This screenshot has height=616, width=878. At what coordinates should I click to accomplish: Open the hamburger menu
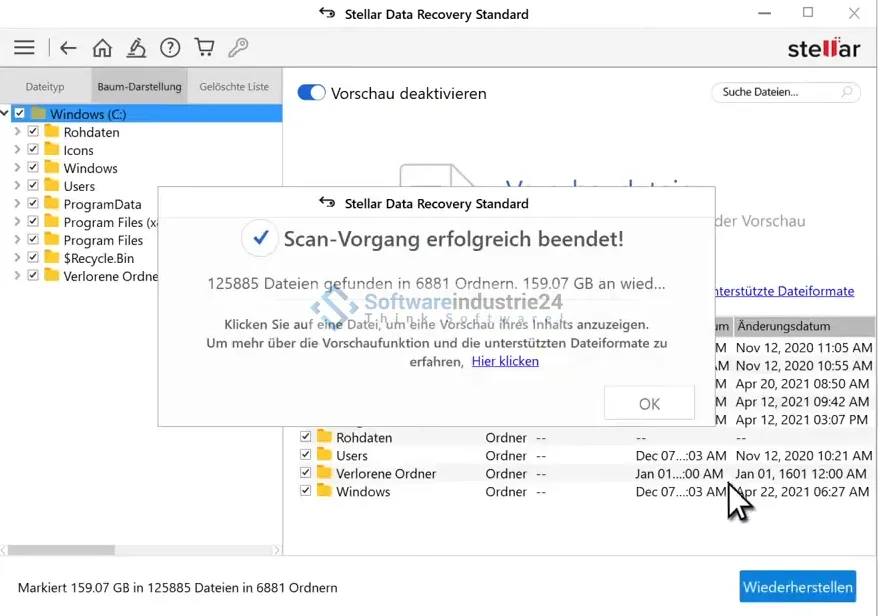[x=24, y=48]
